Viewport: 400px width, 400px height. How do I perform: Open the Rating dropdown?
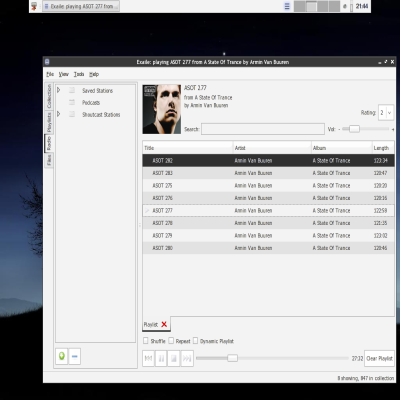coord(386,113)
